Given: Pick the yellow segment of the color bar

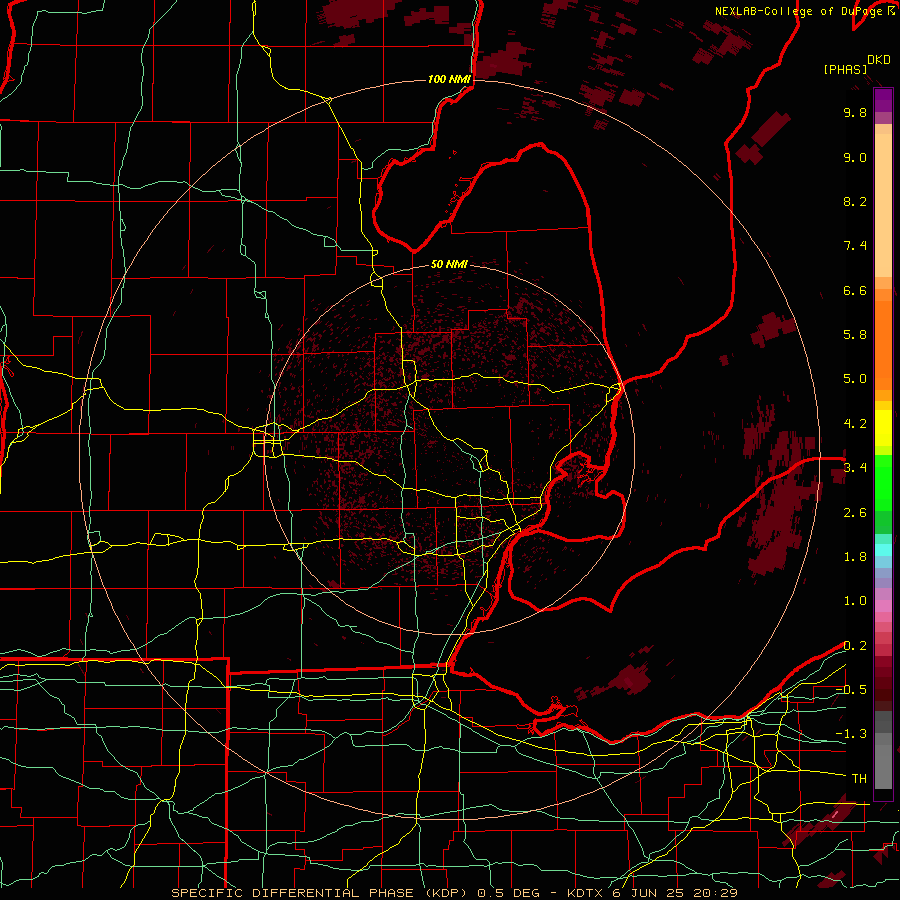Looking at the screenshot, I should click(883, 428).
